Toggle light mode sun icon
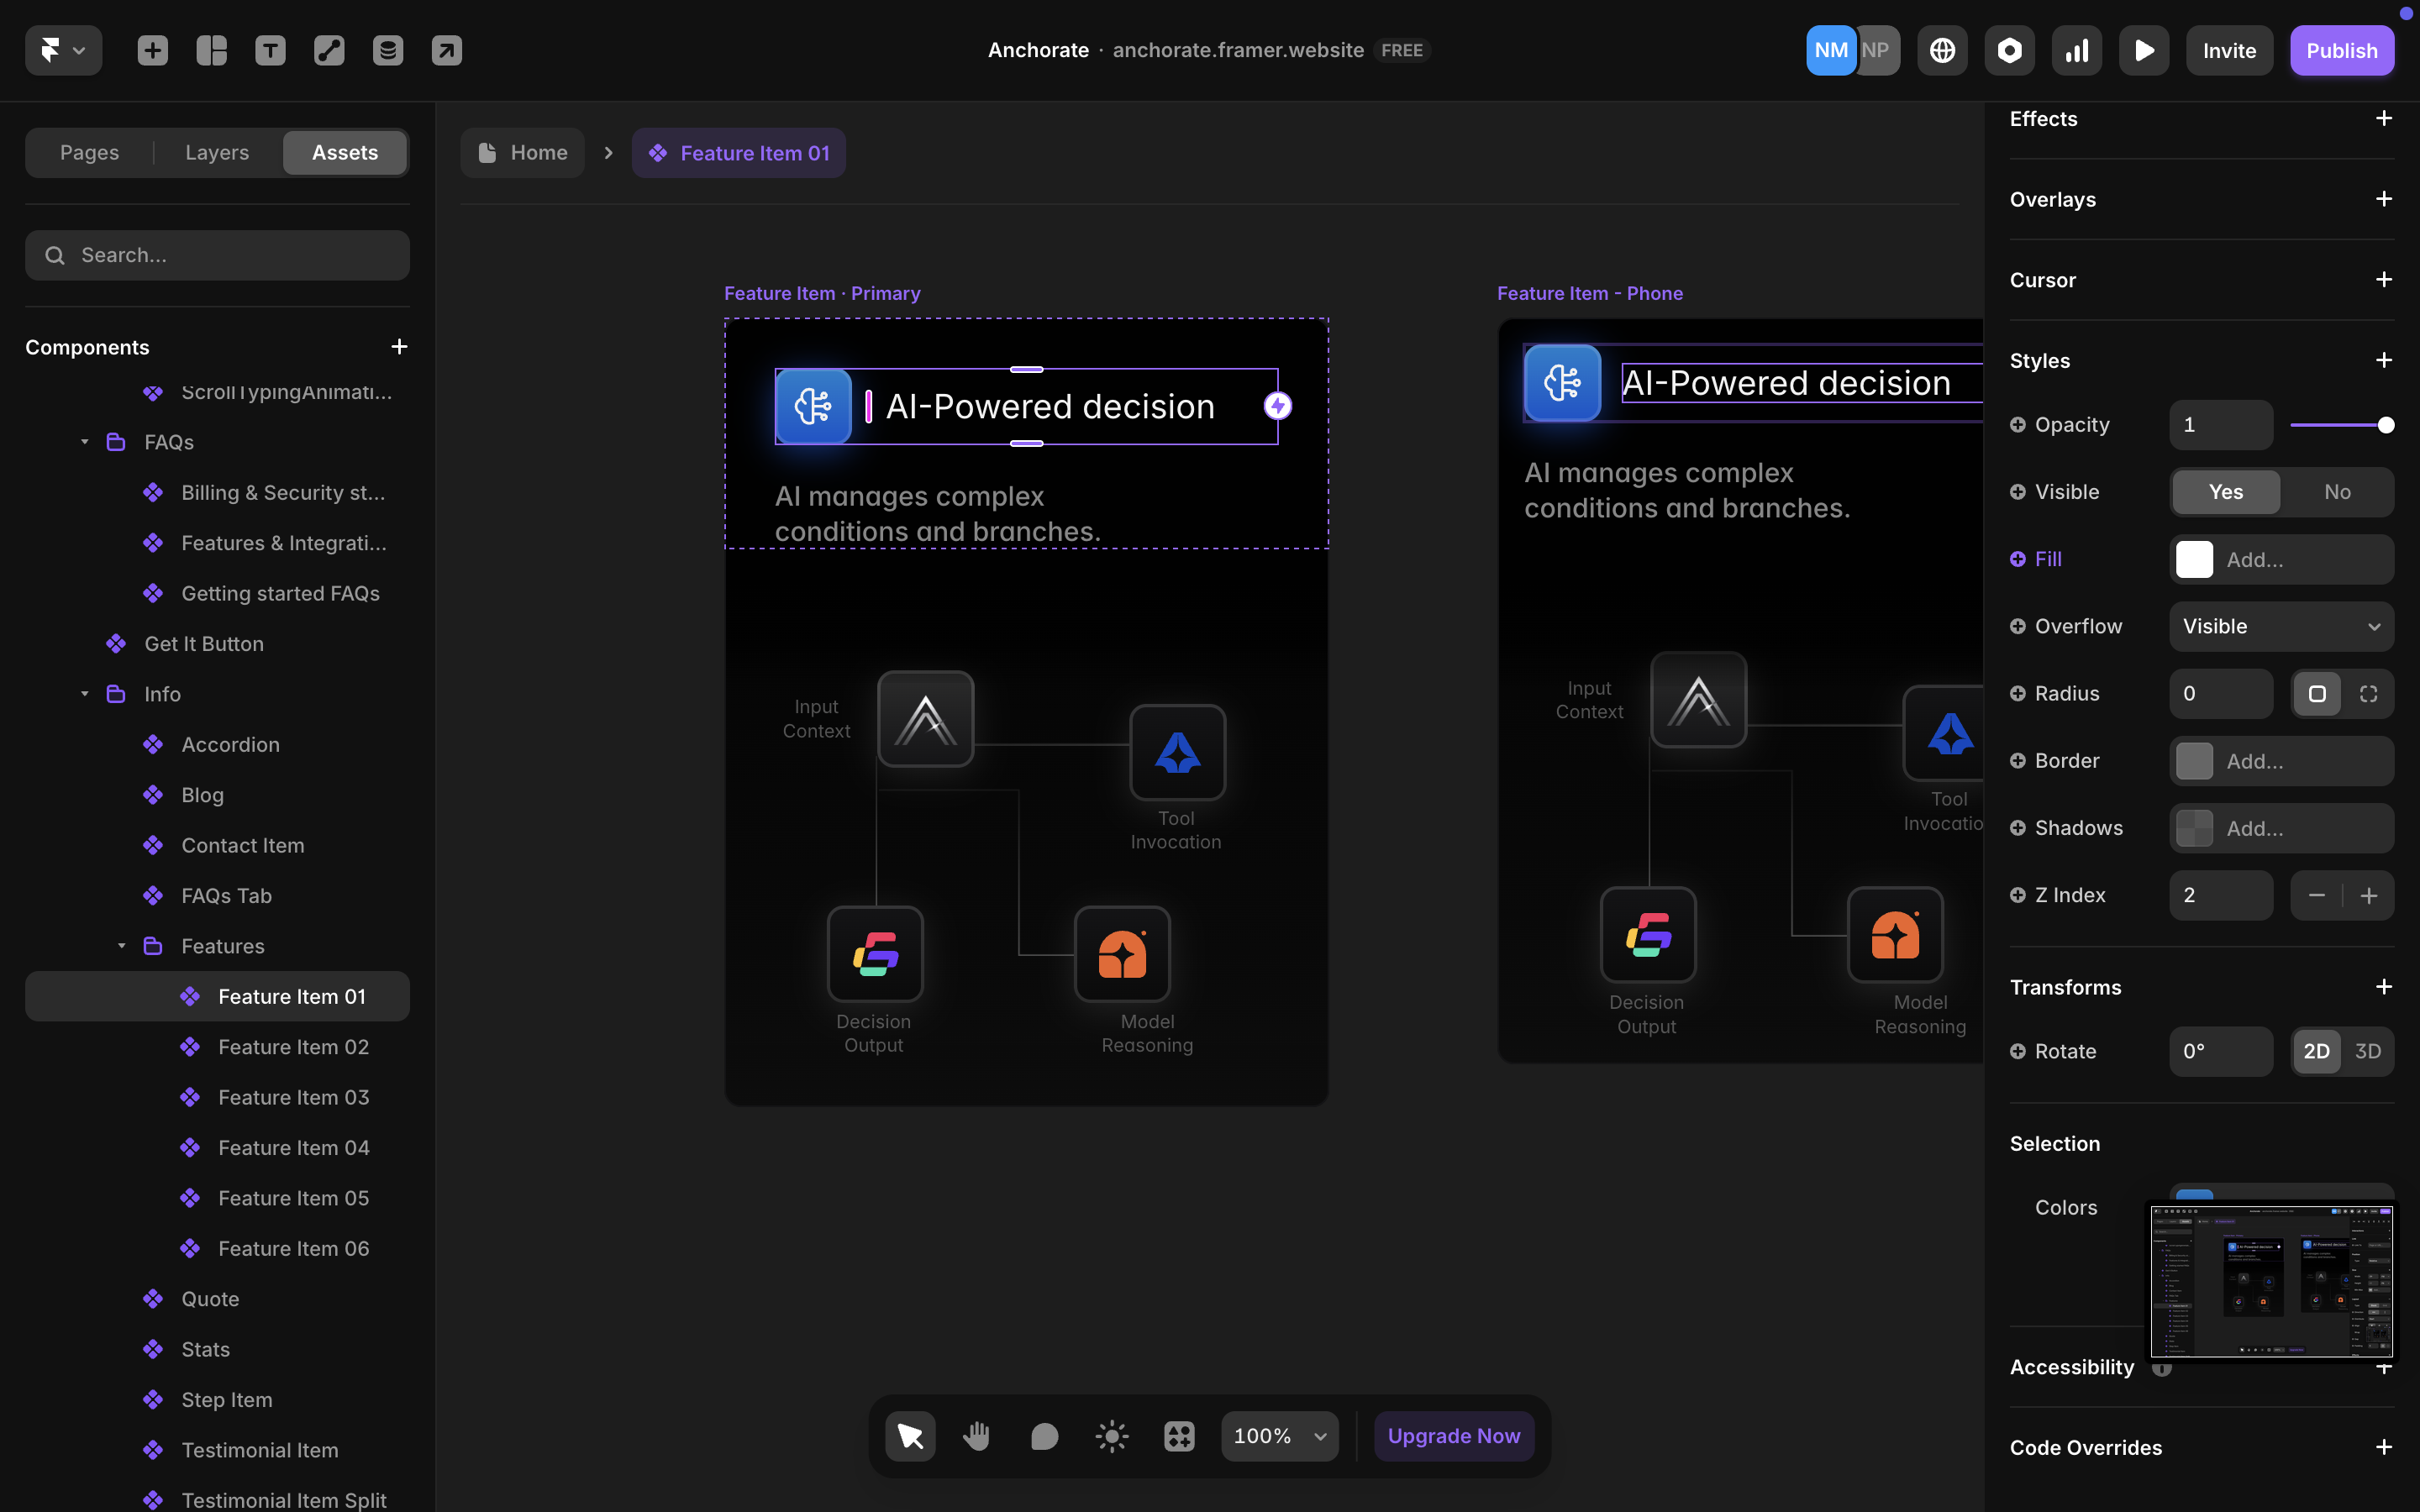Image resolution: width=2420 pixels, height=1512 pixels. [x=1111, y=1436]
